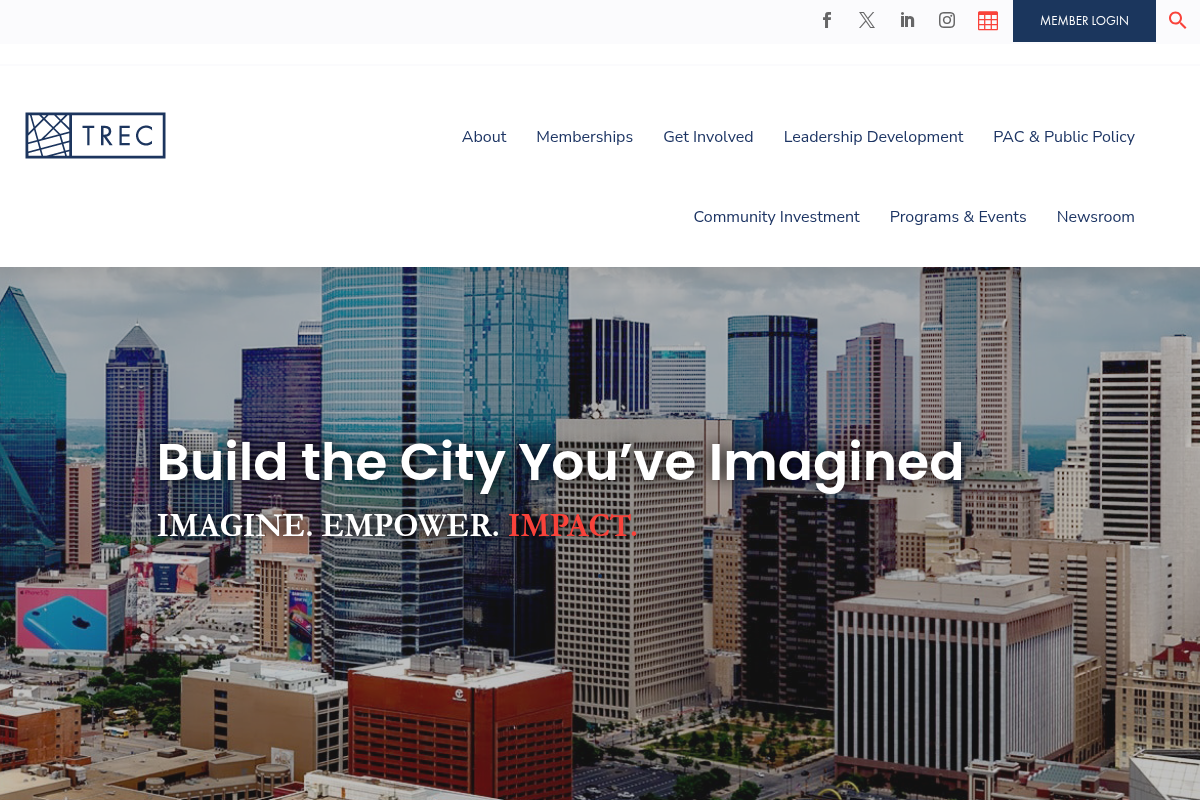
Task: Click the Get Involved link
Action: [708, 137]
